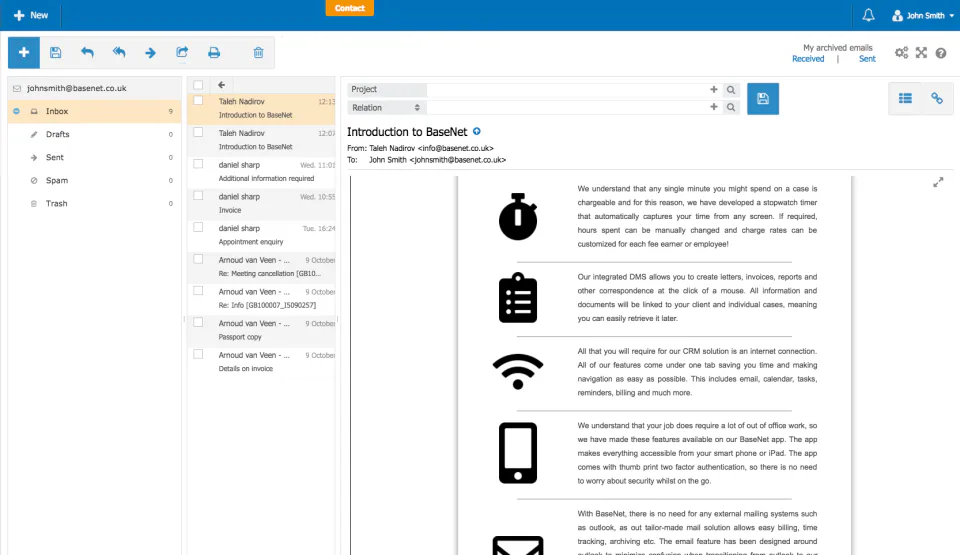Image resolution: width=960 pixels, height=555 pixels.
Task: Click the orange Contact button
Action: point(350,8)
